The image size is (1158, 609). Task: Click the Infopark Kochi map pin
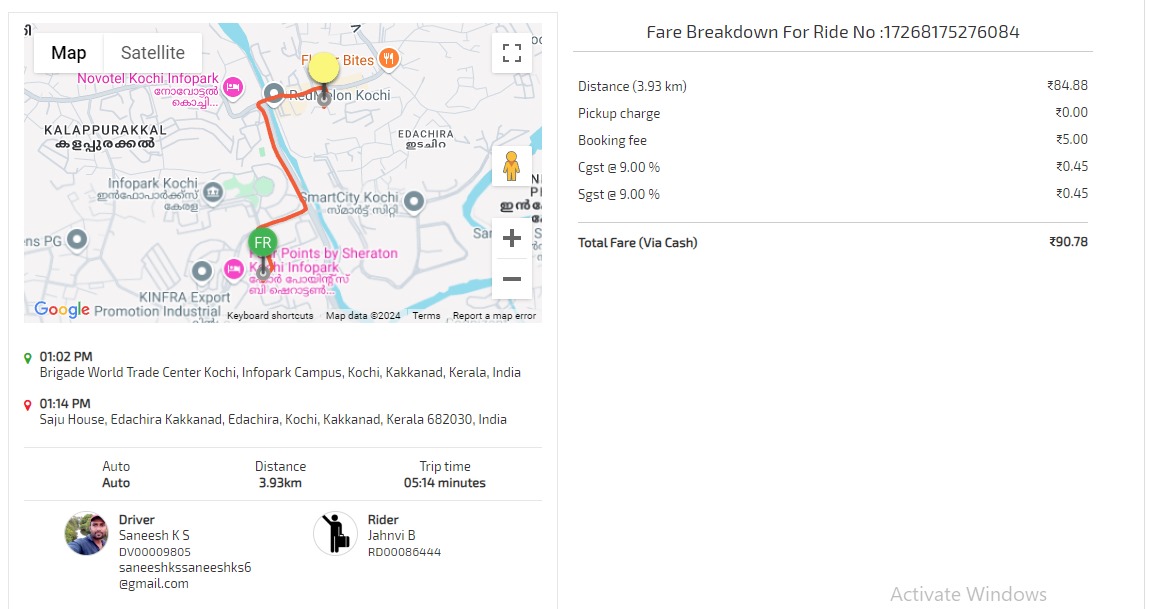click(212, 190)
